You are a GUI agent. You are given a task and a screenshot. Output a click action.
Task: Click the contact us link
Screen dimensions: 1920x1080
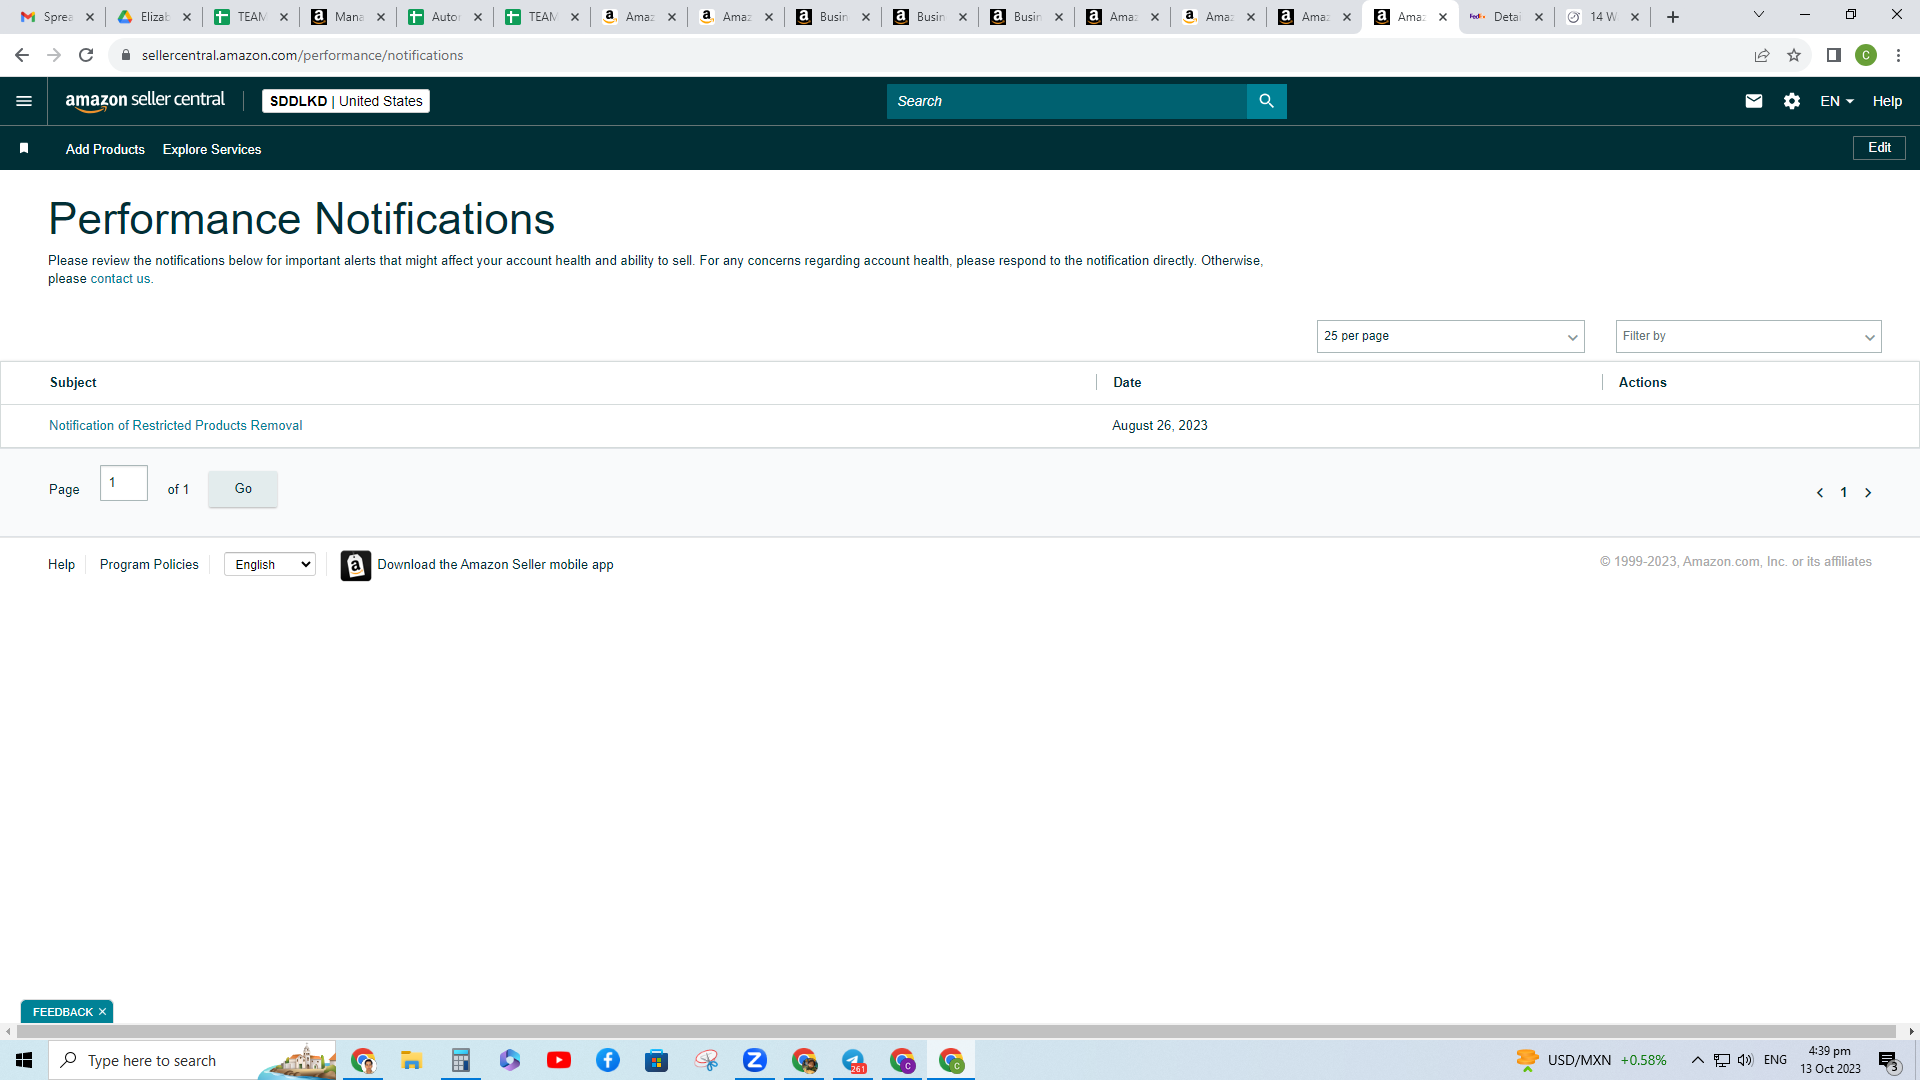(x=120, y=279)
